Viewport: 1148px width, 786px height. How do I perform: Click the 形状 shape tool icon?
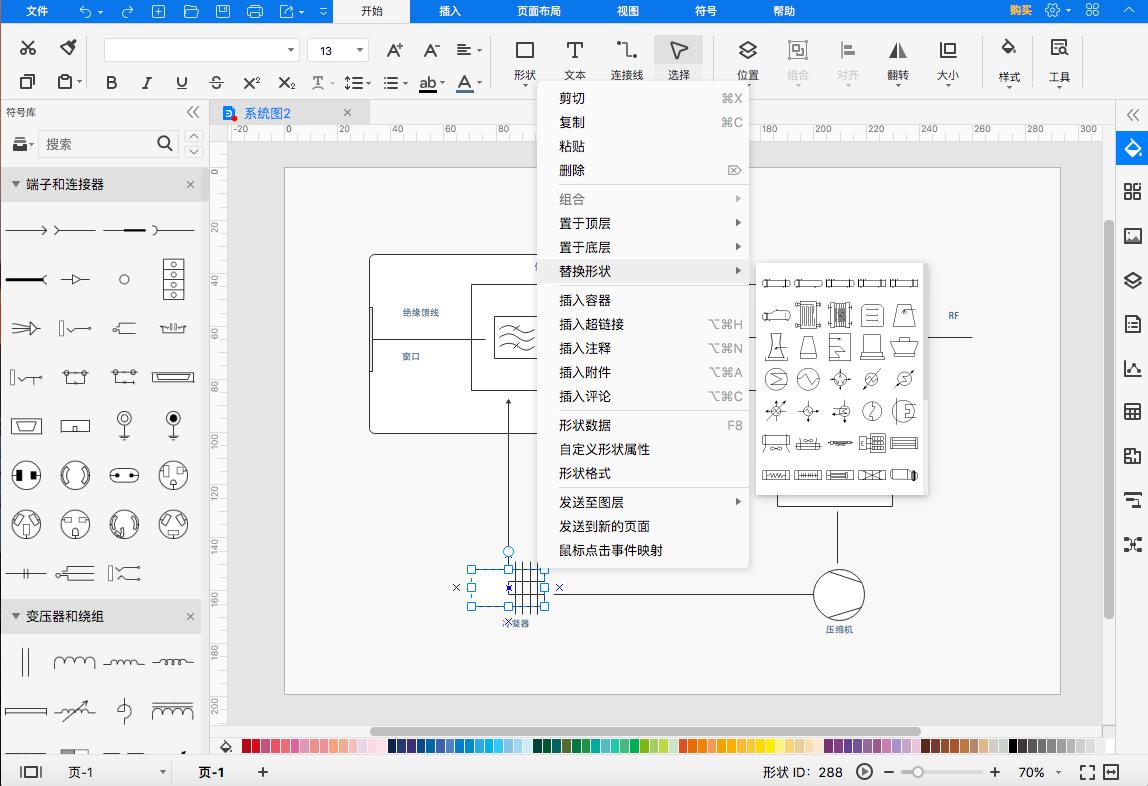pyautogui.click(x=523, y=57)
